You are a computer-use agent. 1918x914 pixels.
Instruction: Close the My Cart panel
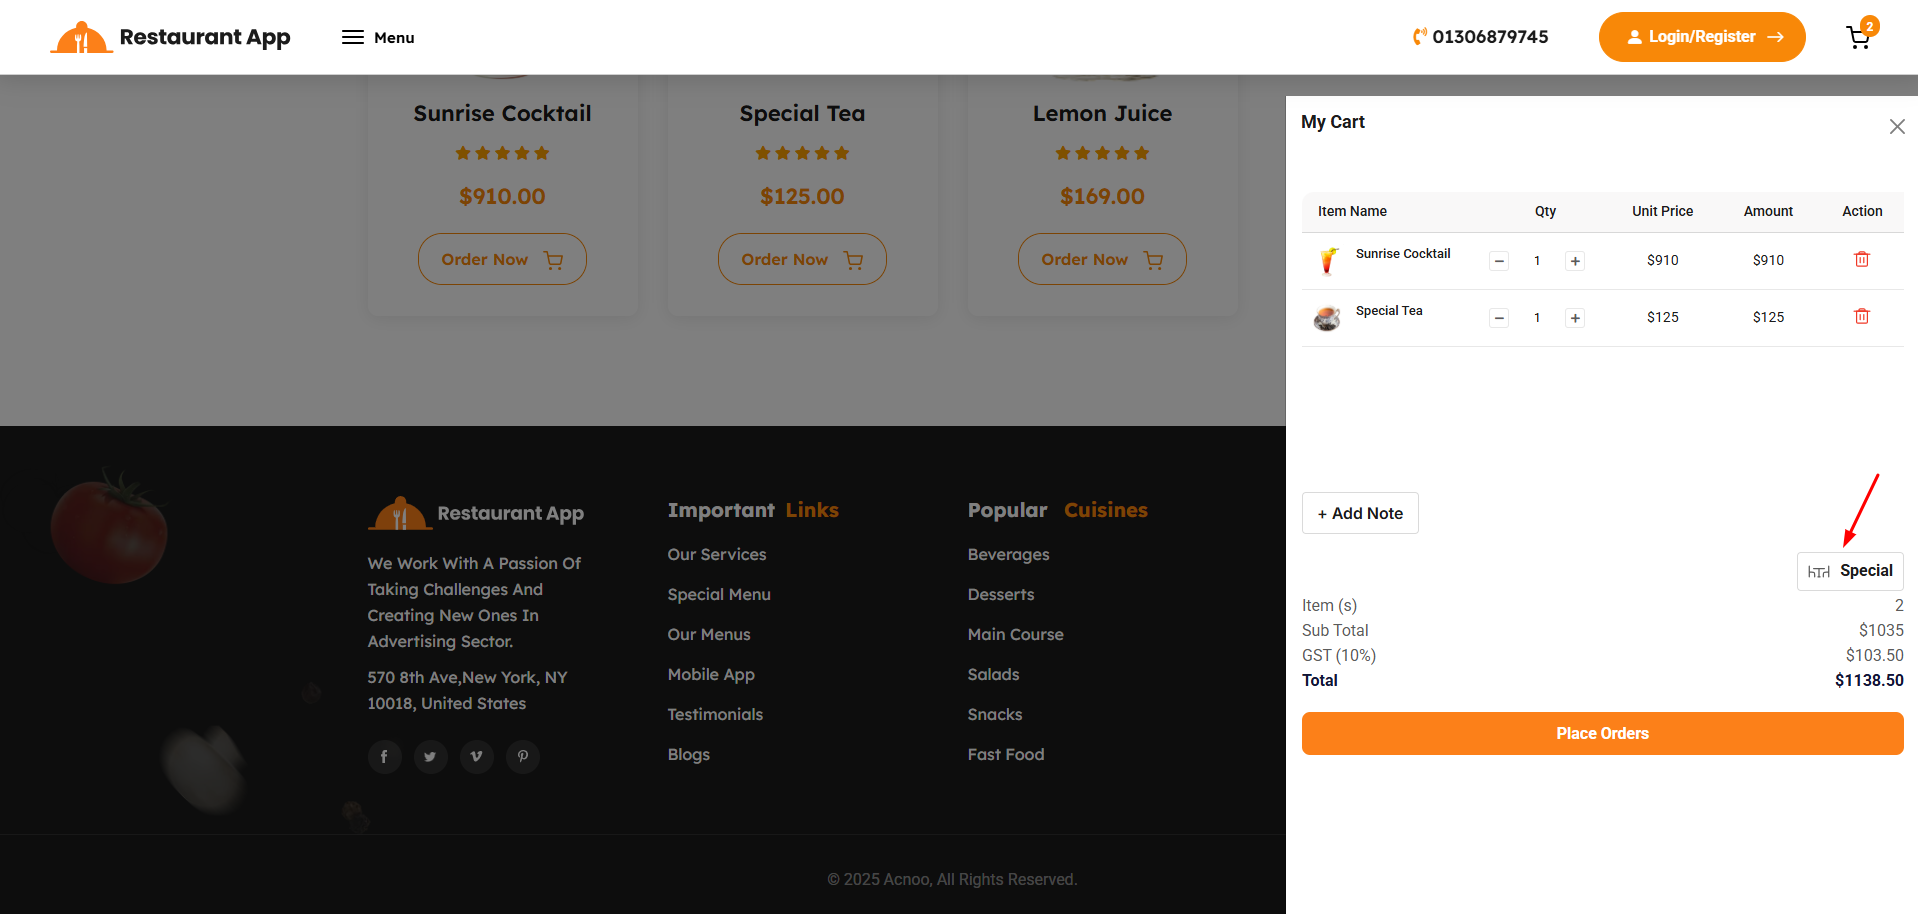tap(1896, 127)
